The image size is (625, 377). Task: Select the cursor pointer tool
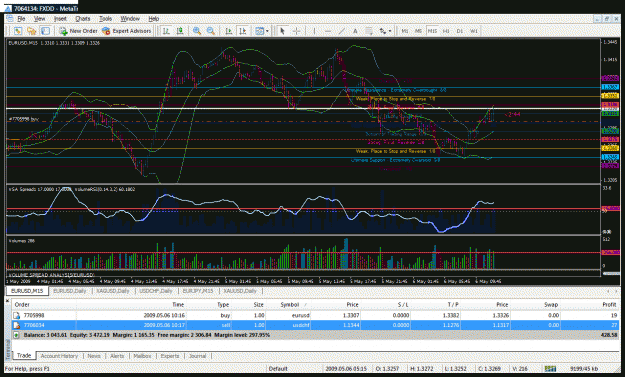coord(283,31)
